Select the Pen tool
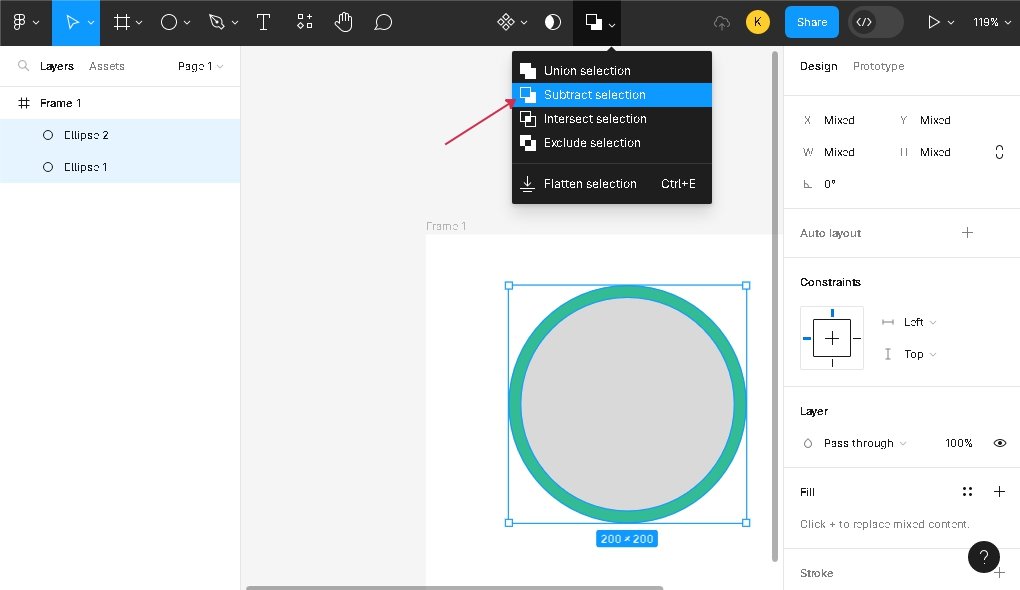Screen dimensions: 1020x590 (217, 22)
